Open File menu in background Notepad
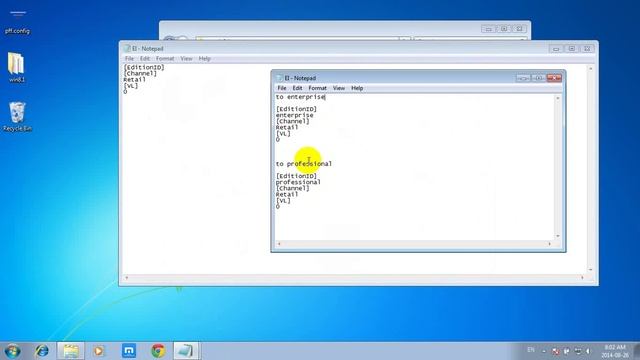The image size is (640, 360). [129, 59]
